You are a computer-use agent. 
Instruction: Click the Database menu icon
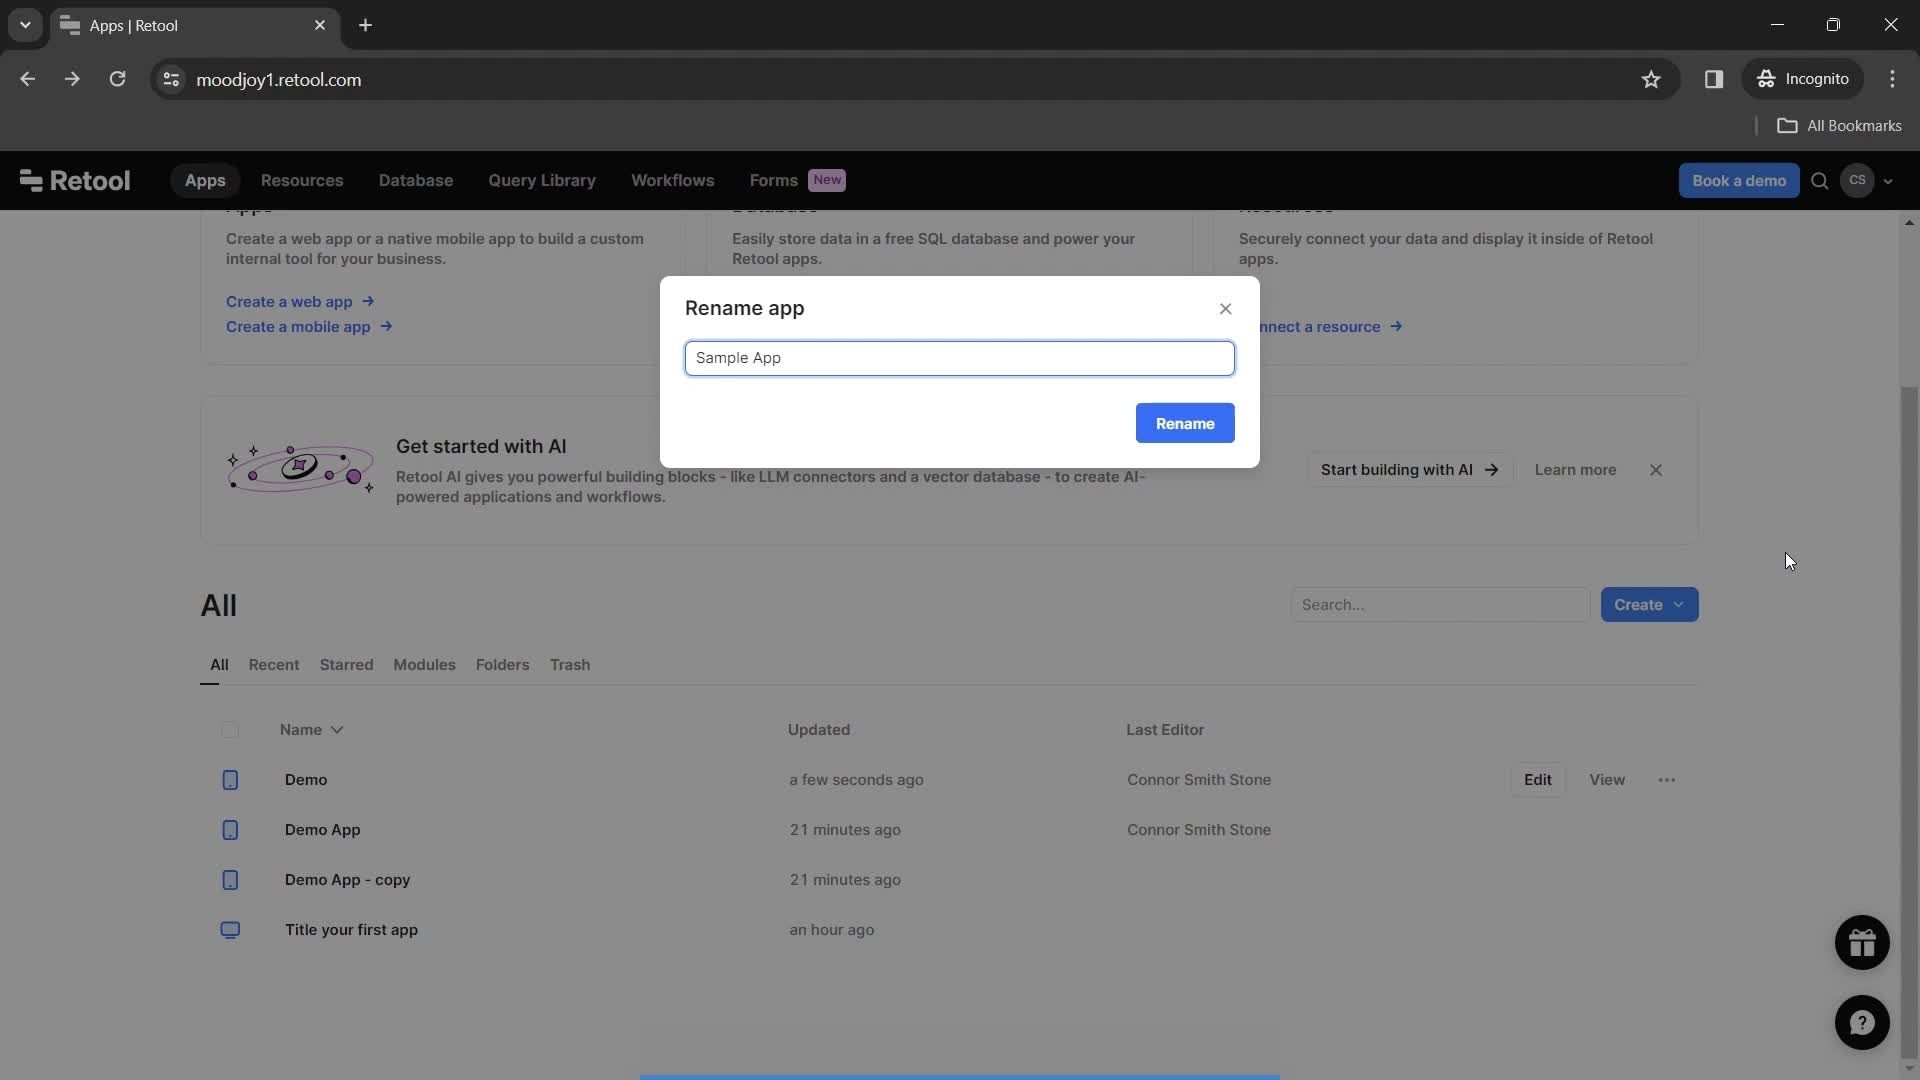pyautogui.click(x=415, y=181)
